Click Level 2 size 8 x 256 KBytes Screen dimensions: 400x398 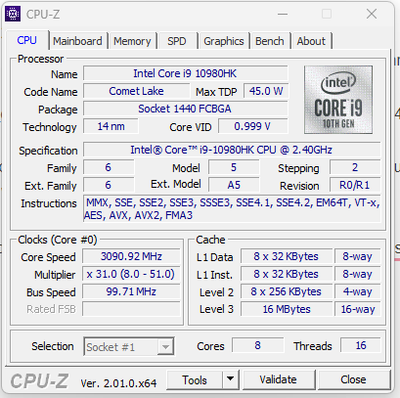coord(286,292)
